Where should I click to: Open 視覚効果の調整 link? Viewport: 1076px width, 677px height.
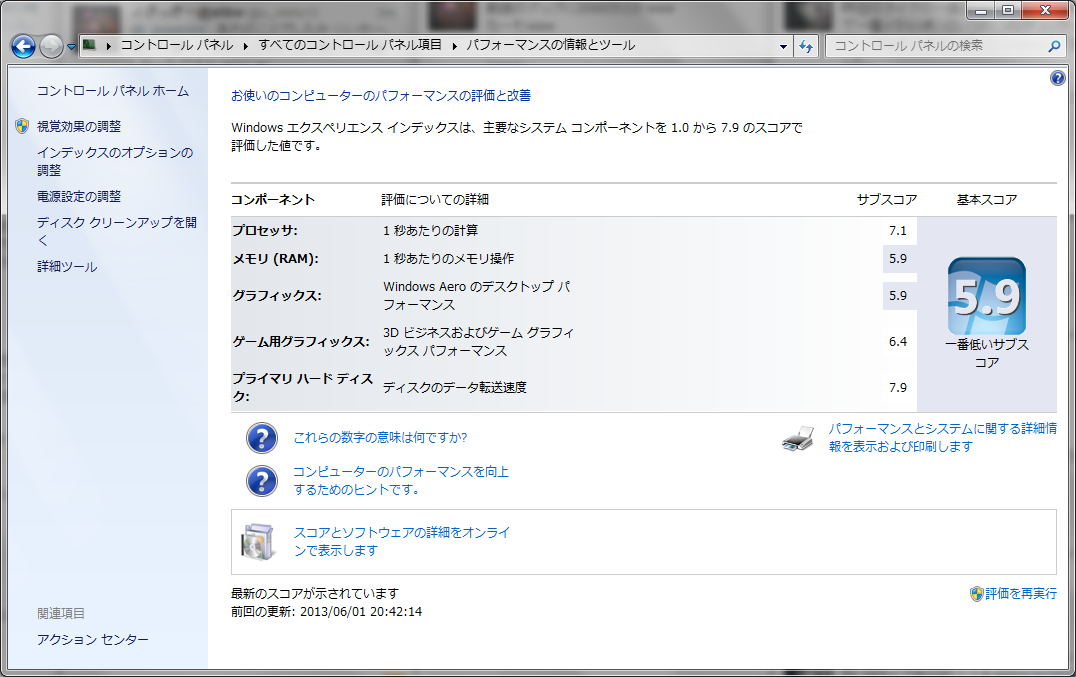click(79, 127)
